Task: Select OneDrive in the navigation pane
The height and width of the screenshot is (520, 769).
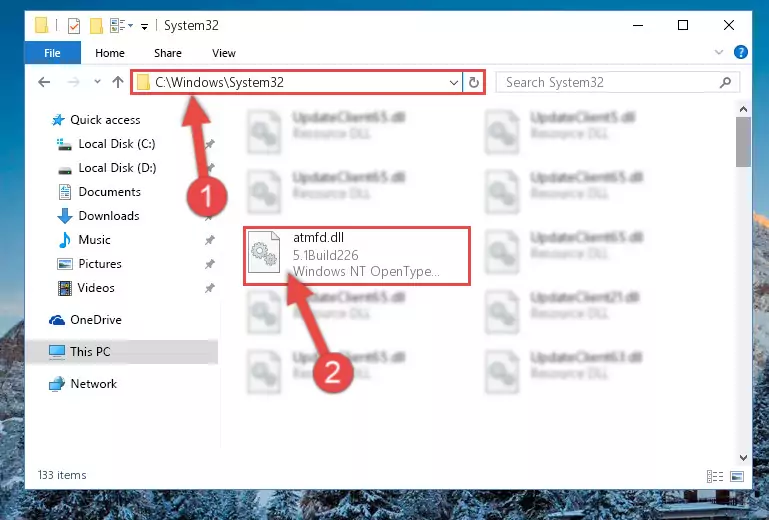Action: tap(96, 320)
